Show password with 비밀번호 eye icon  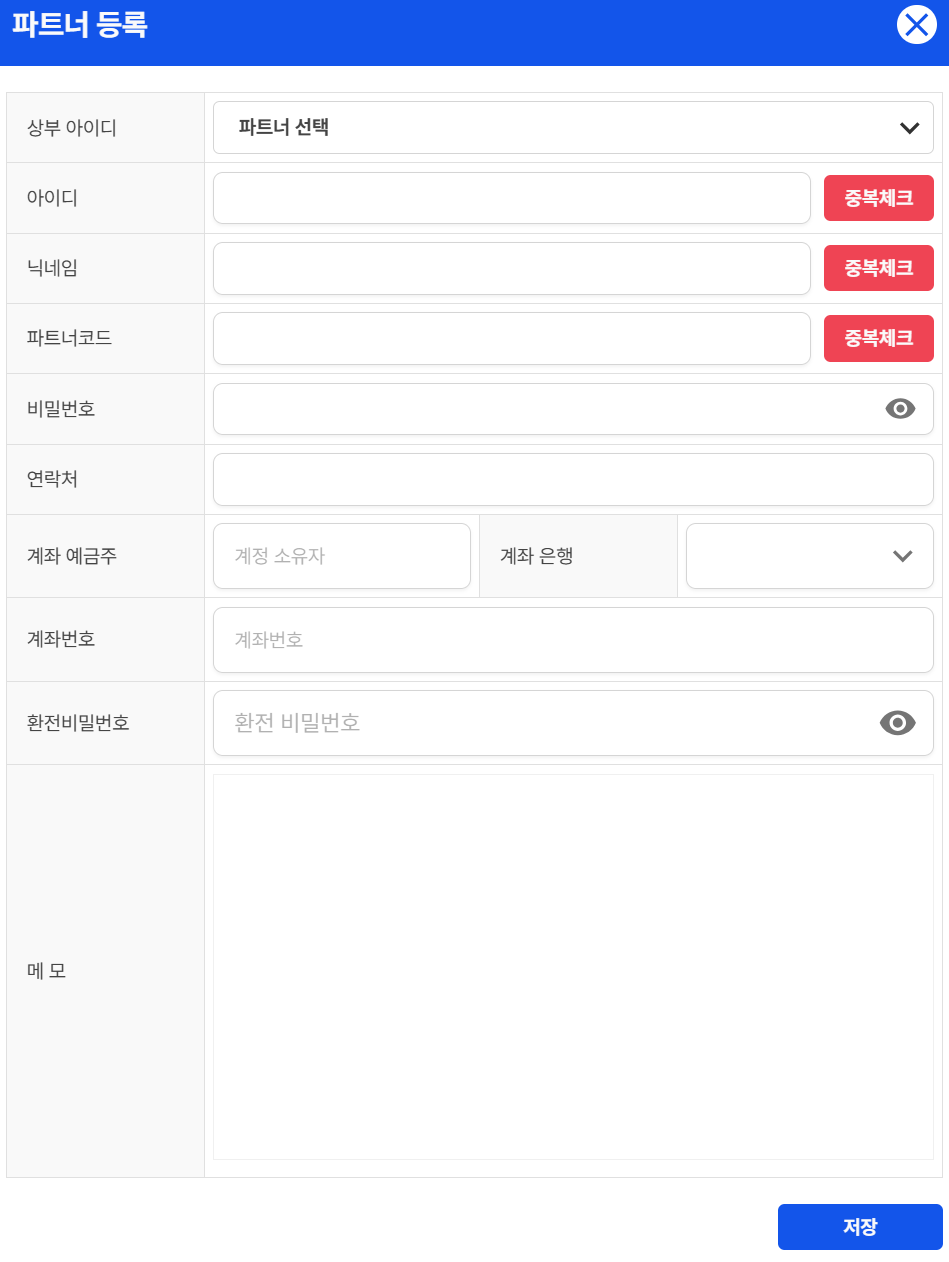coord(900,408)
